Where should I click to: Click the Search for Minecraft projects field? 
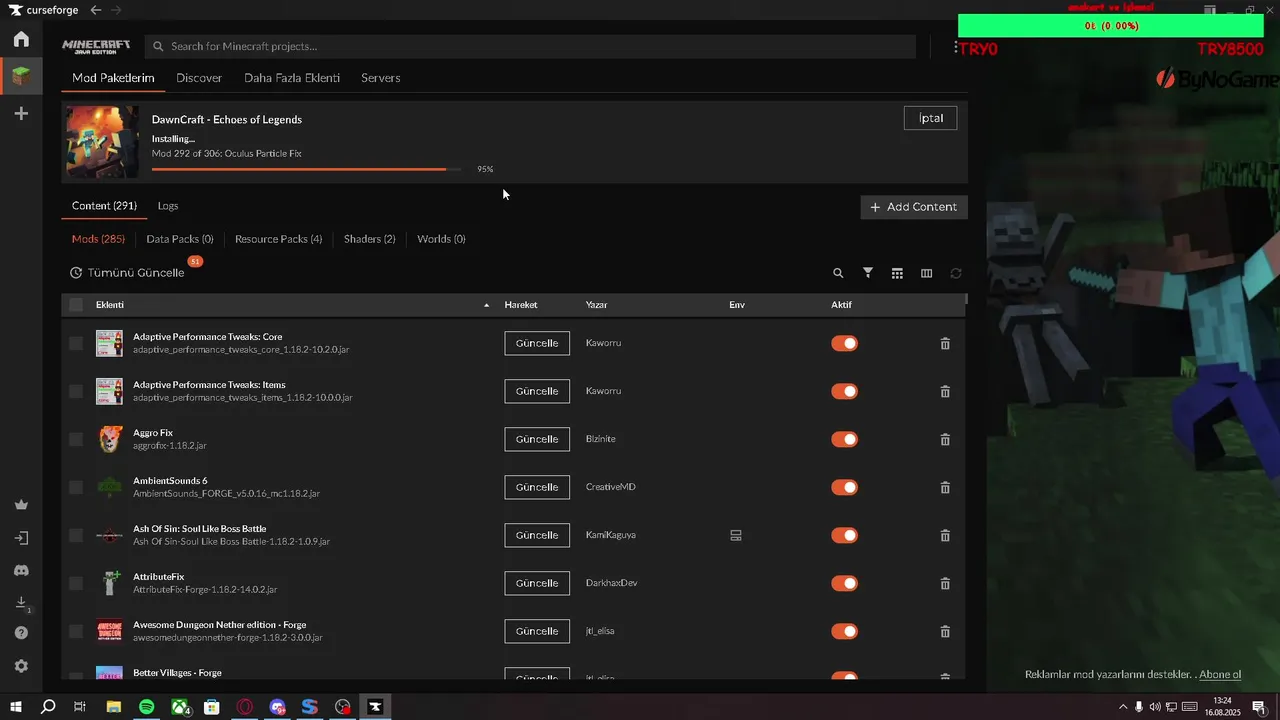click(x=530, y=46)
